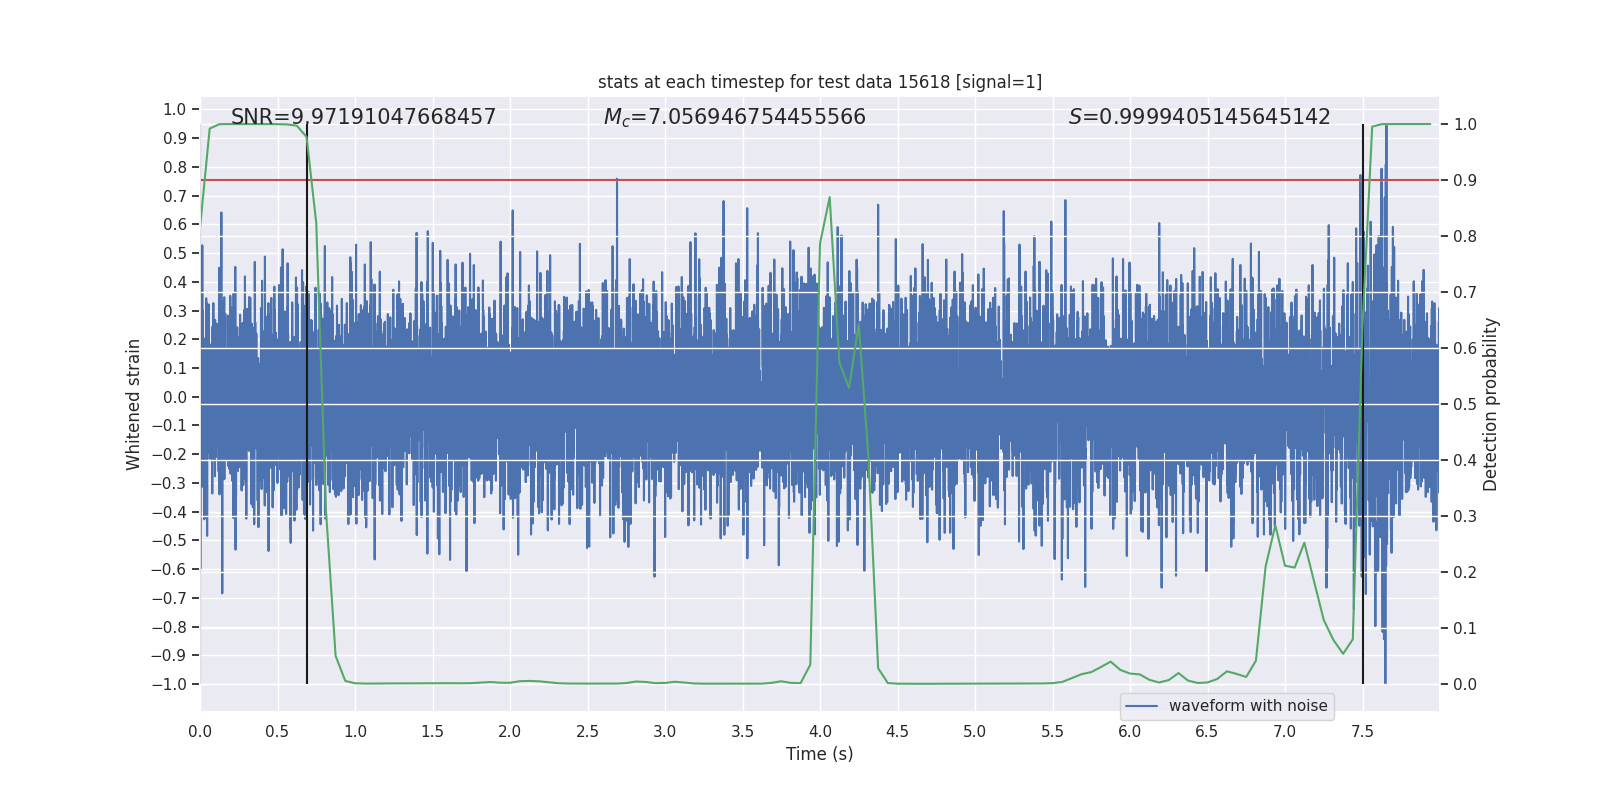Click the −0.1 tick on the Whitened strain axis
Viewport: 1600px width, 800px height.
coord(169,426)
